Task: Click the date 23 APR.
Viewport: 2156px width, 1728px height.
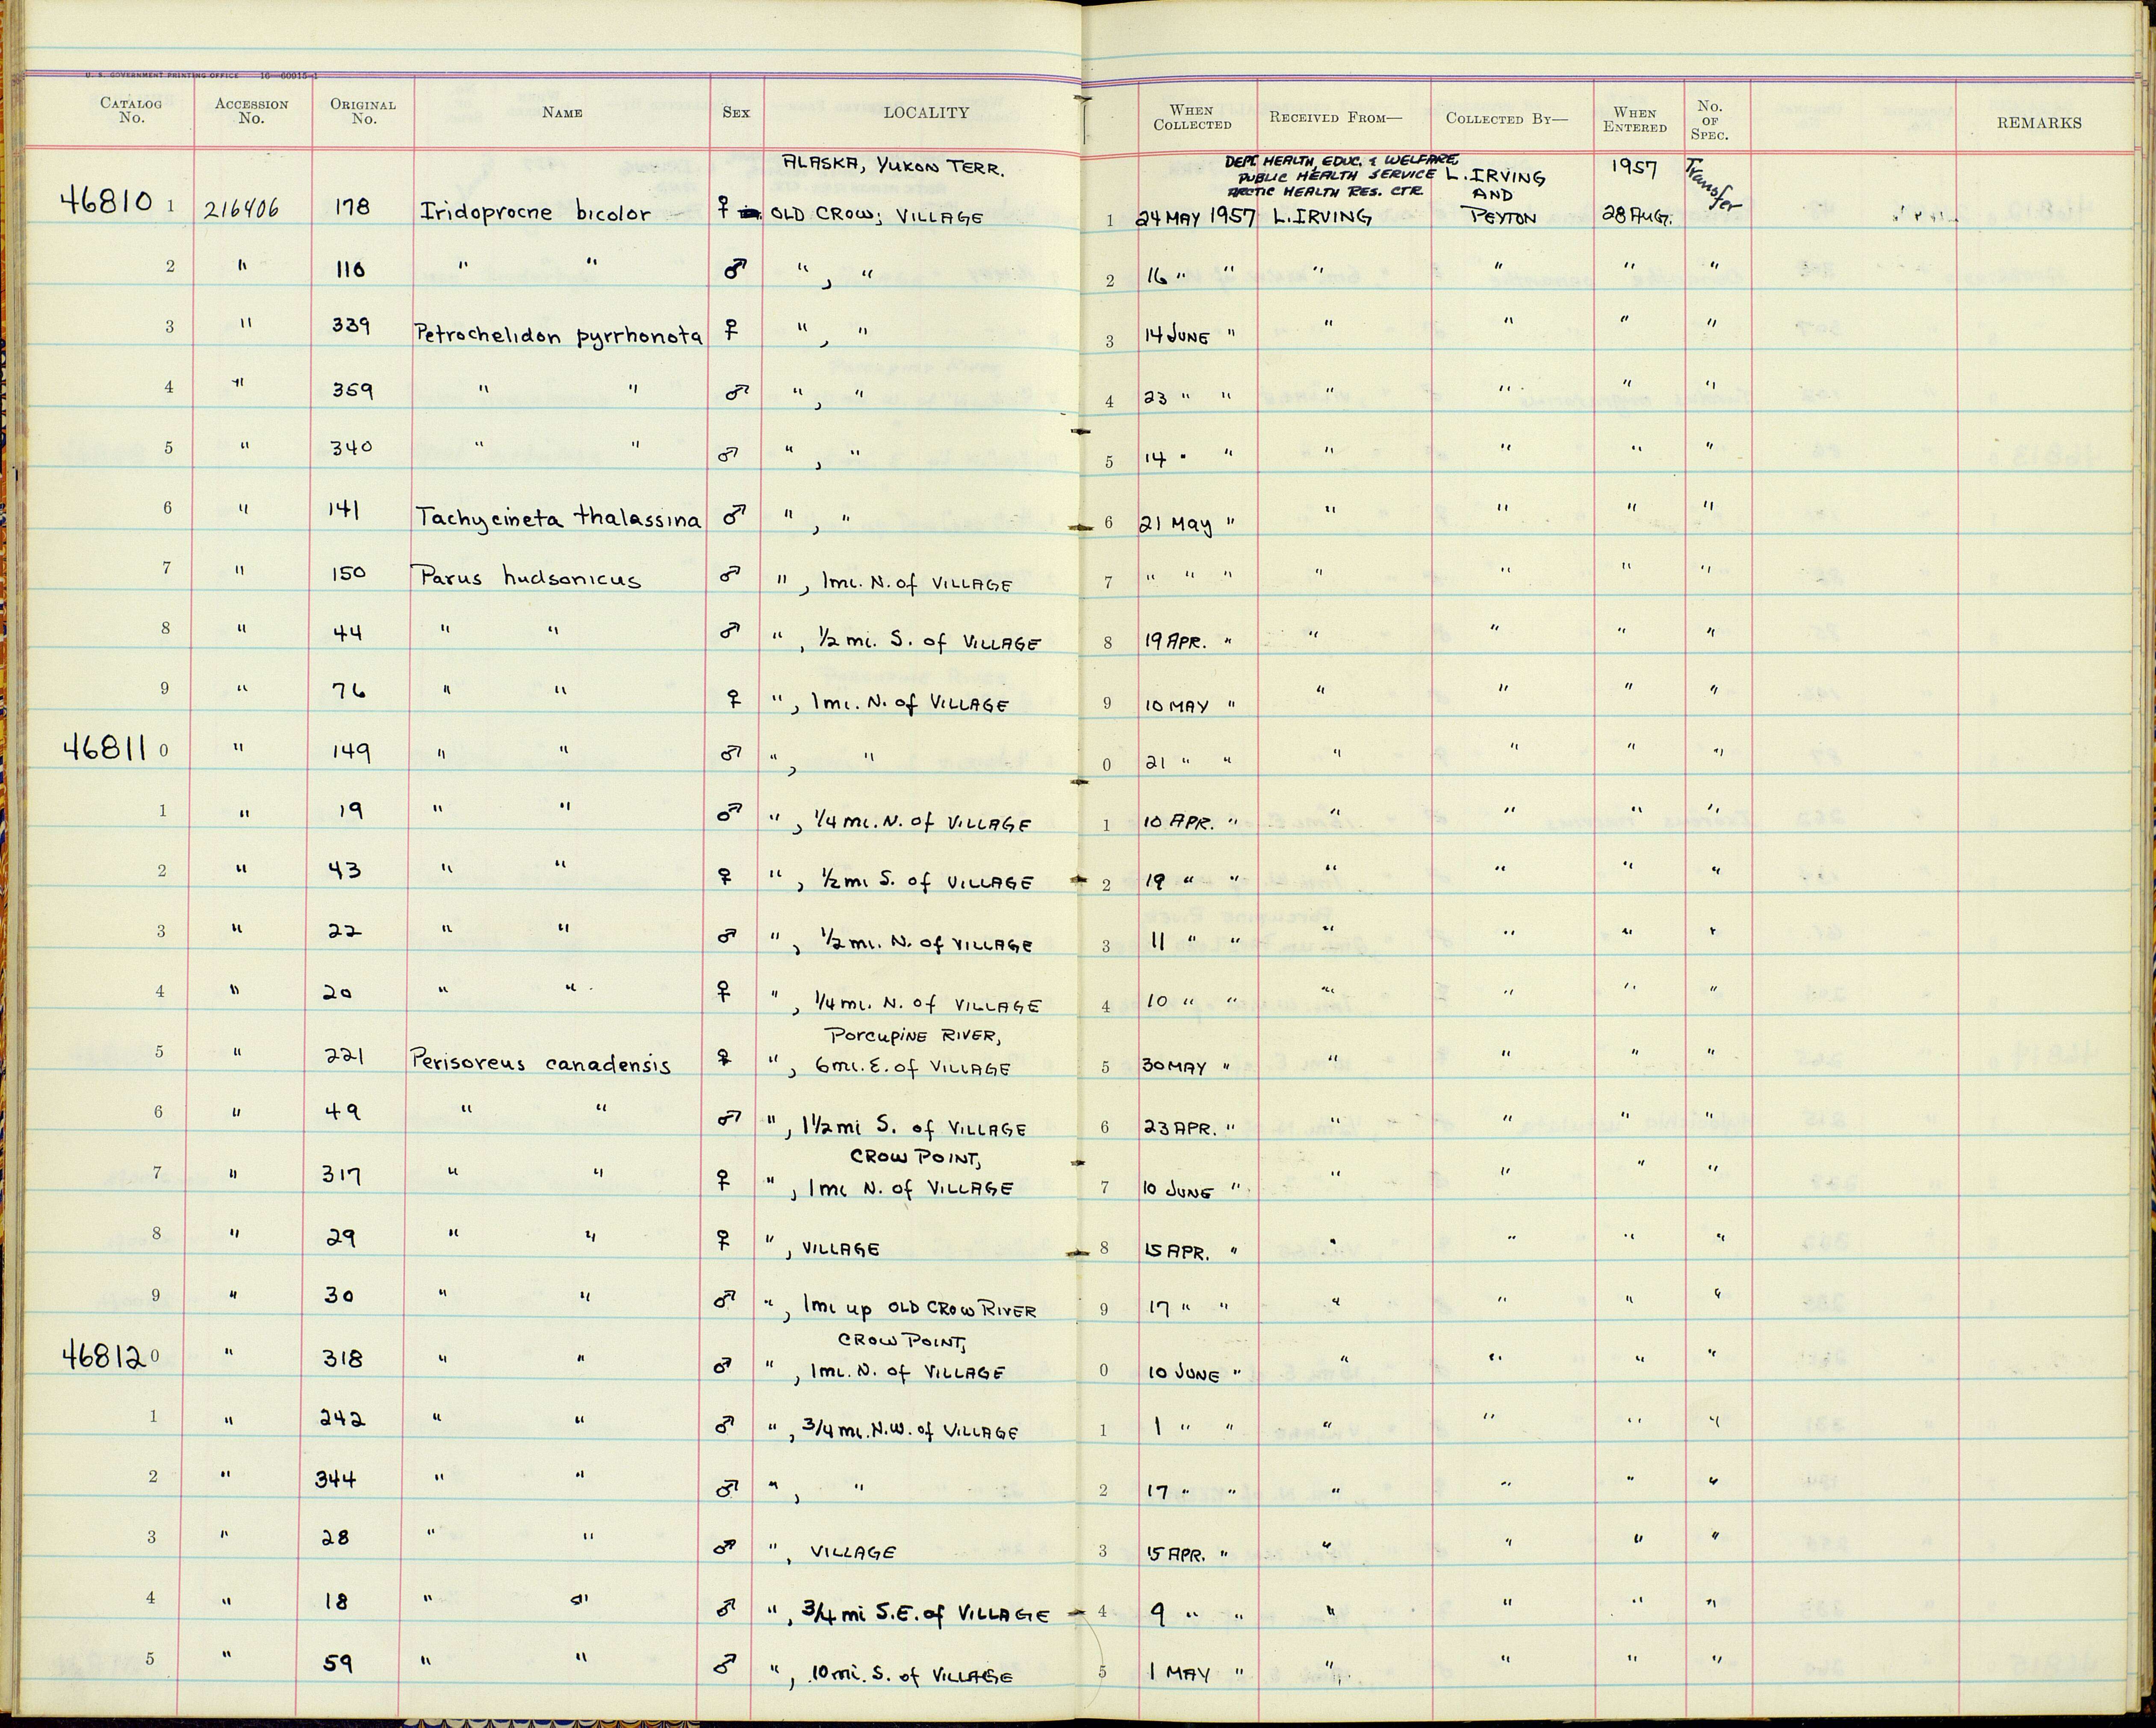Action: click(1179, 1127)
